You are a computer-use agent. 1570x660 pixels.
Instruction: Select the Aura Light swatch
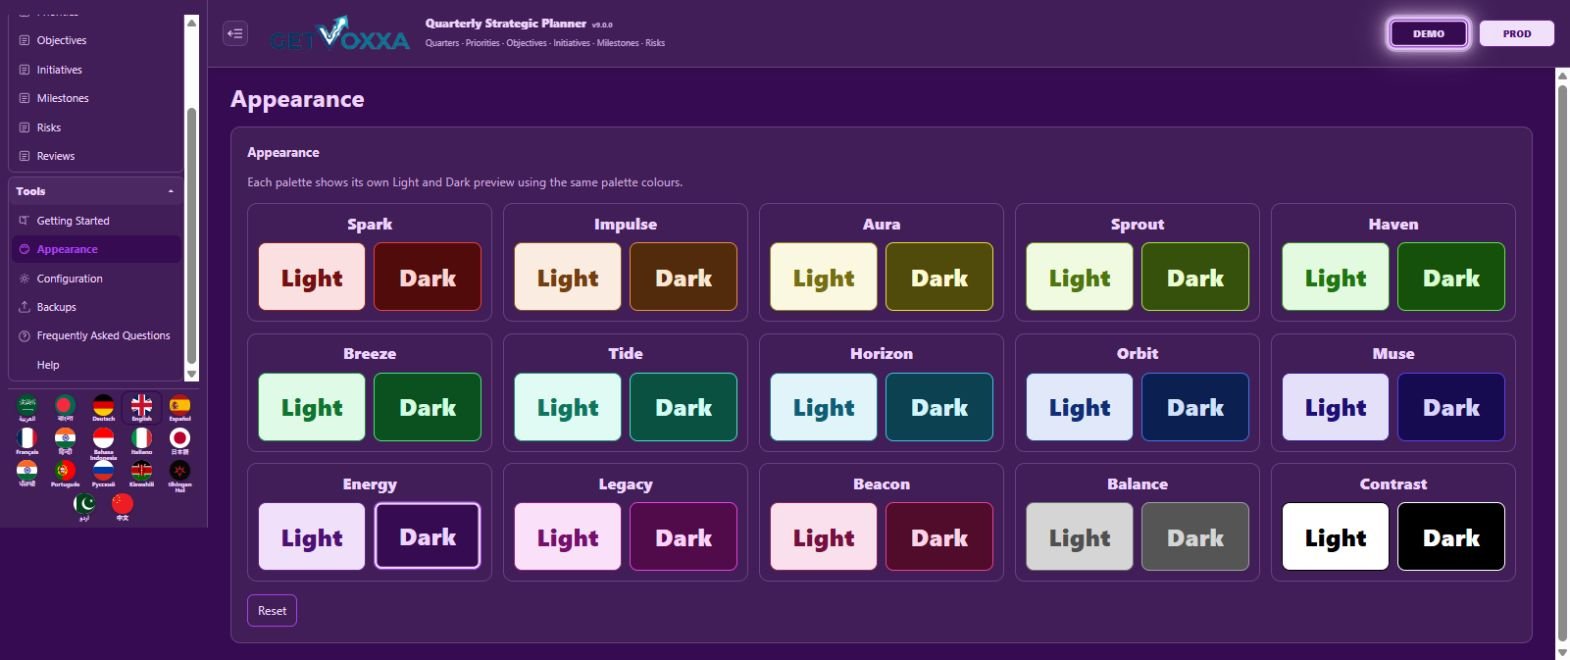(x=824, y=277)
